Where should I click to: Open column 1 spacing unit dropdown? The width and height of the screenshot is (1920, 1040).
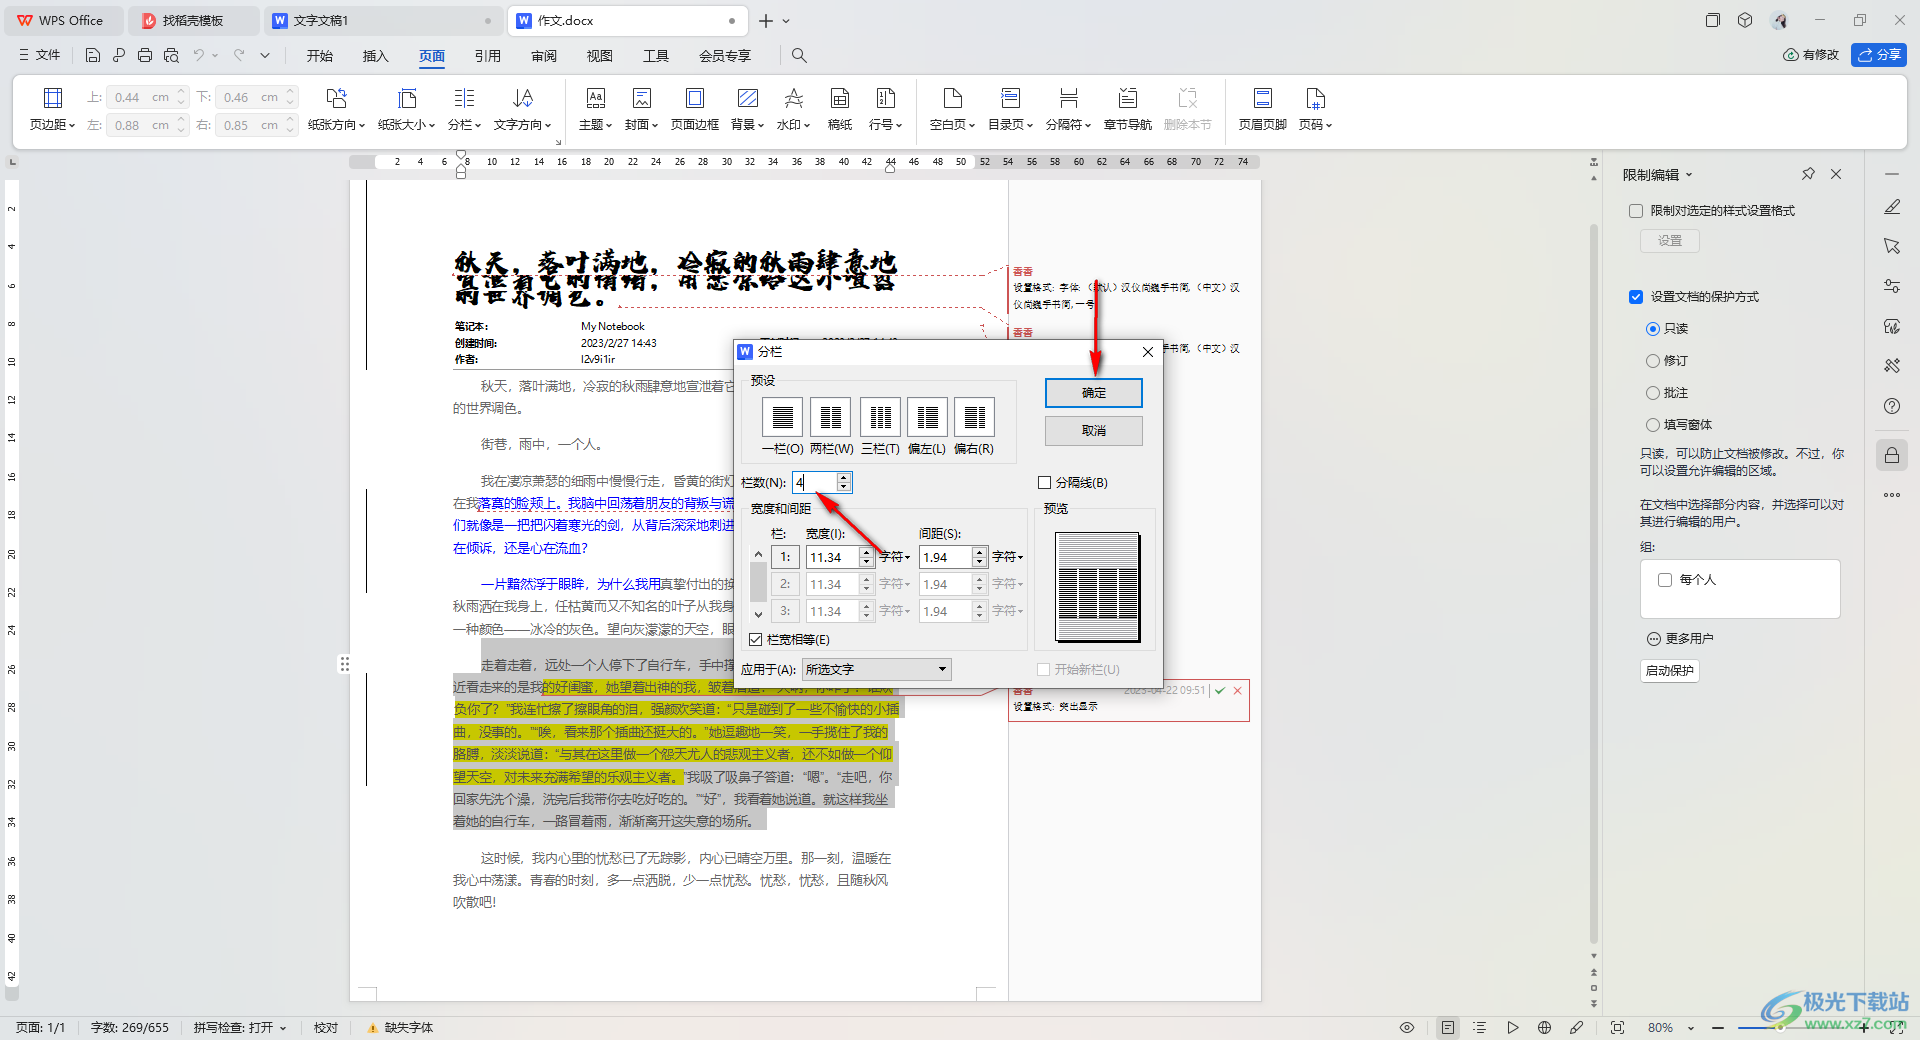(1008, 557)
